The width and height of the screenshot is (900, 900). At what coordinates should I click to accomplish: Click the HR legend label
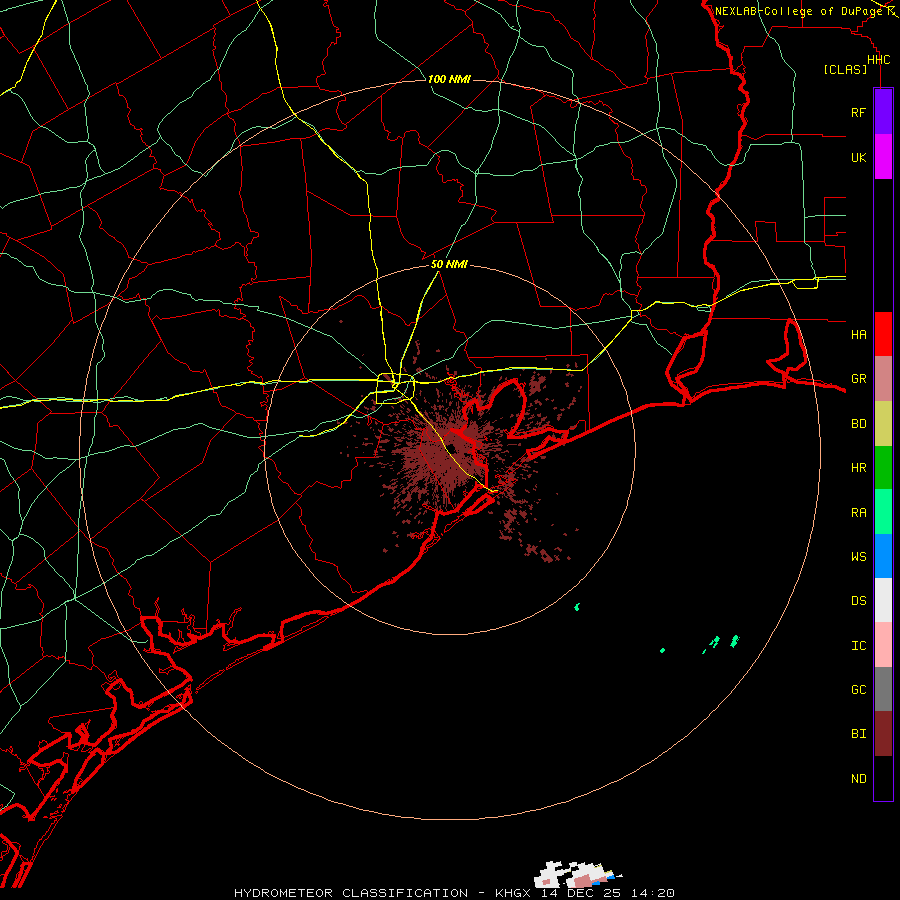[858, 468]
